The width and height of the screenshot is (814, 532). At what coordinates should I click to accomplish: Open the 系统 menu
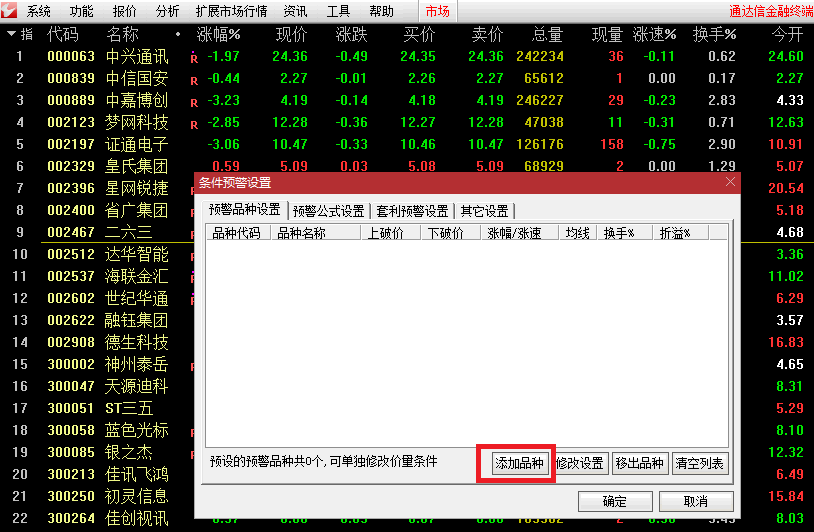(x=39, y=11)
